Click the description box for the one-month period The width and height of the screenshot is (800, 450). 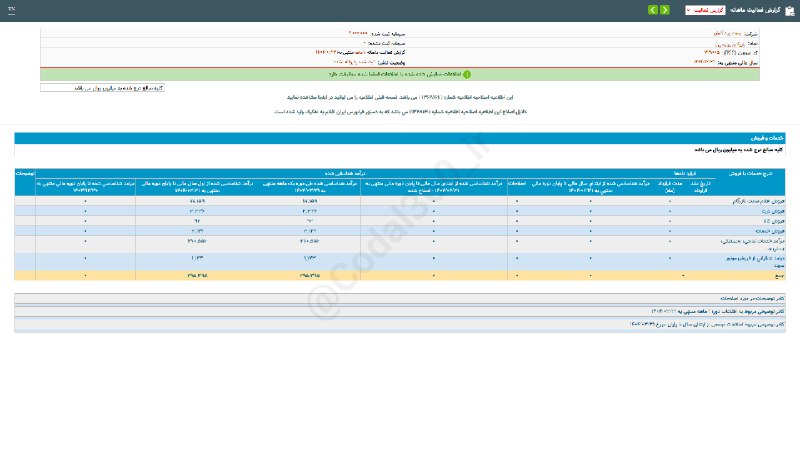399,311
